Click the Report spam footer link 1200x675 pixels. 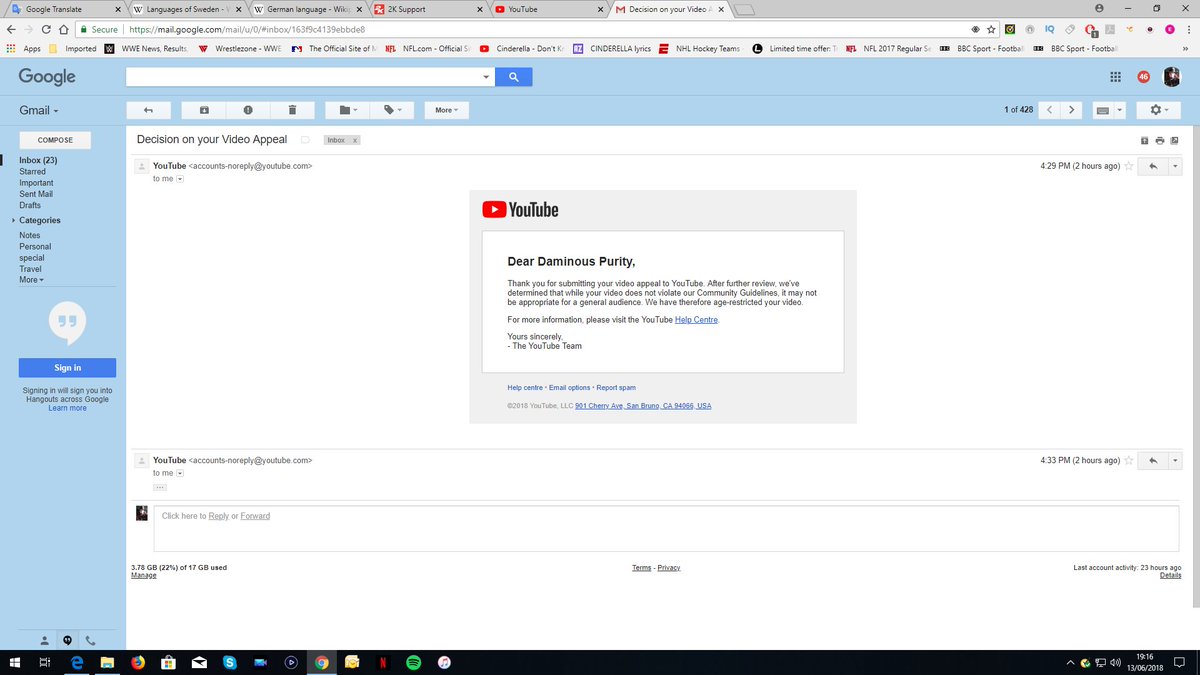(x=616, y=387)
